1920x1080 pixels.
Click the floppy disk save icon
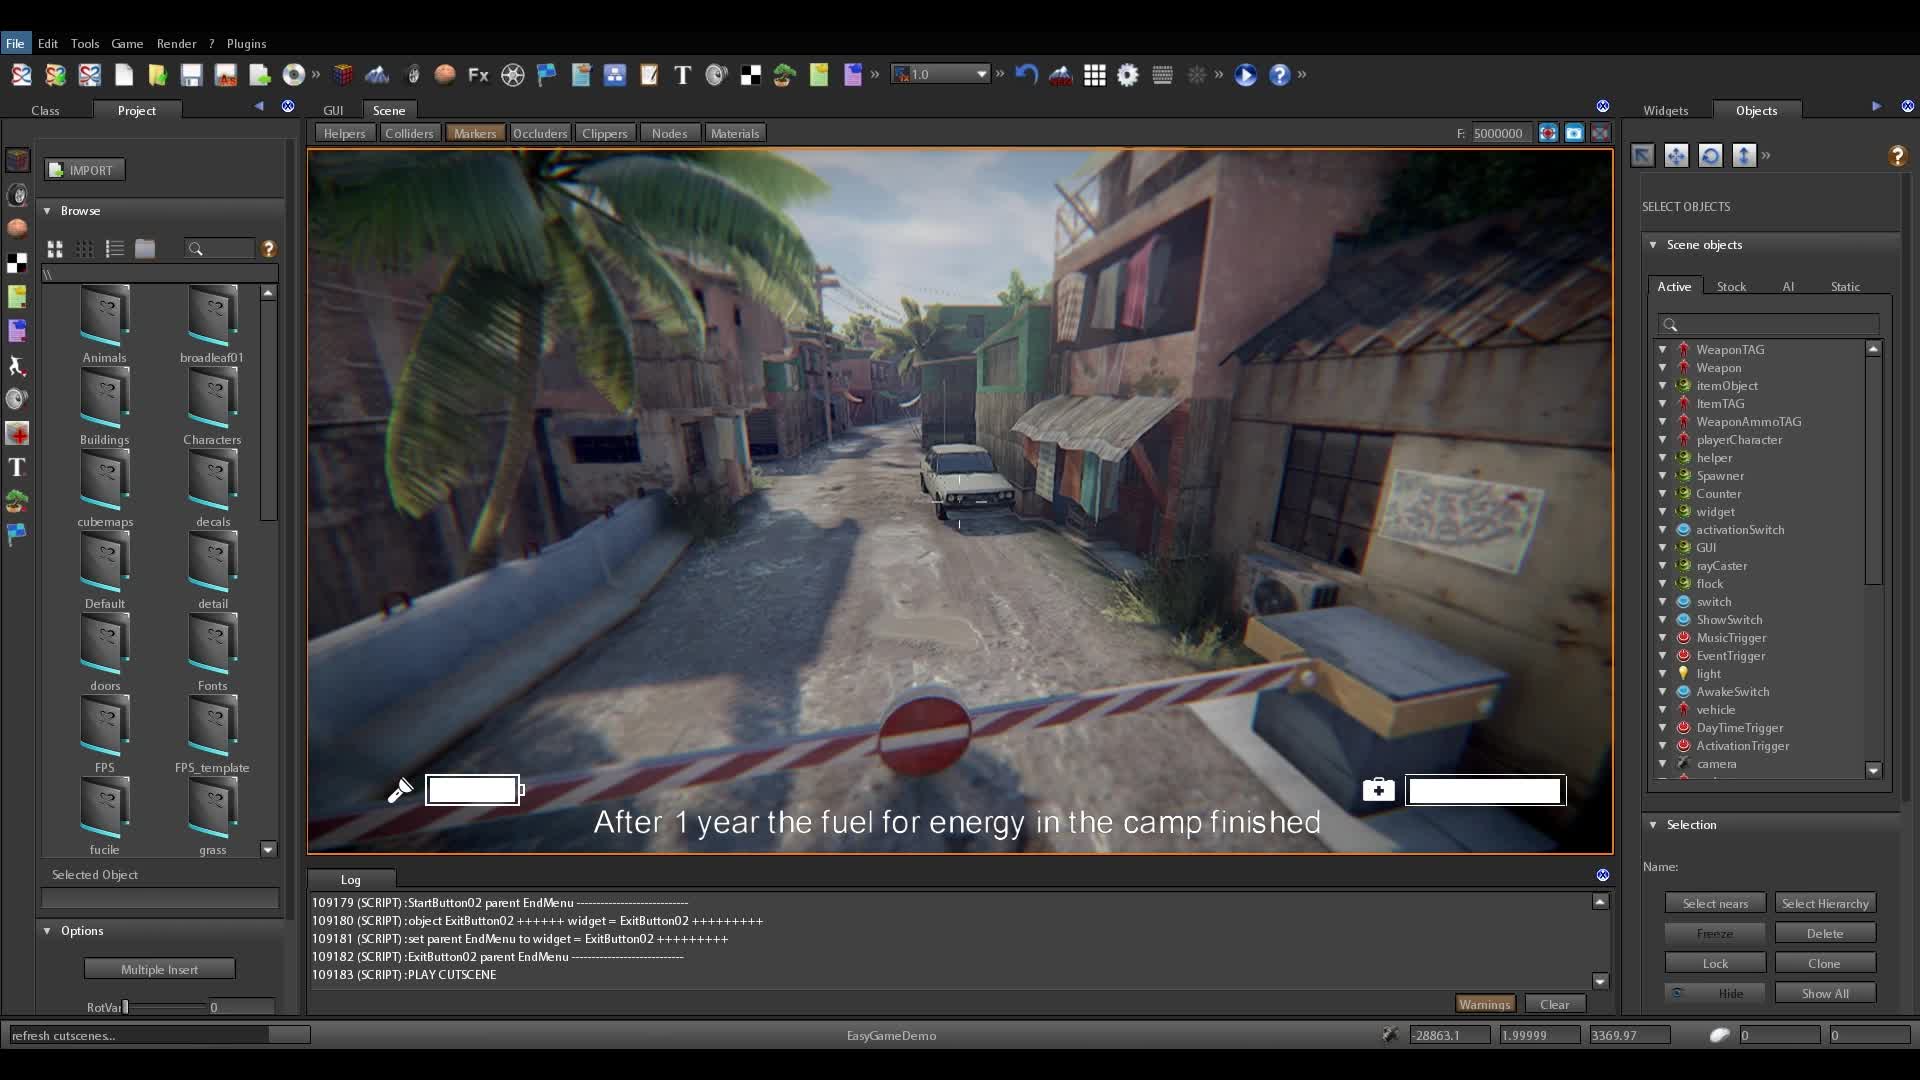click(x=191, y=75)
